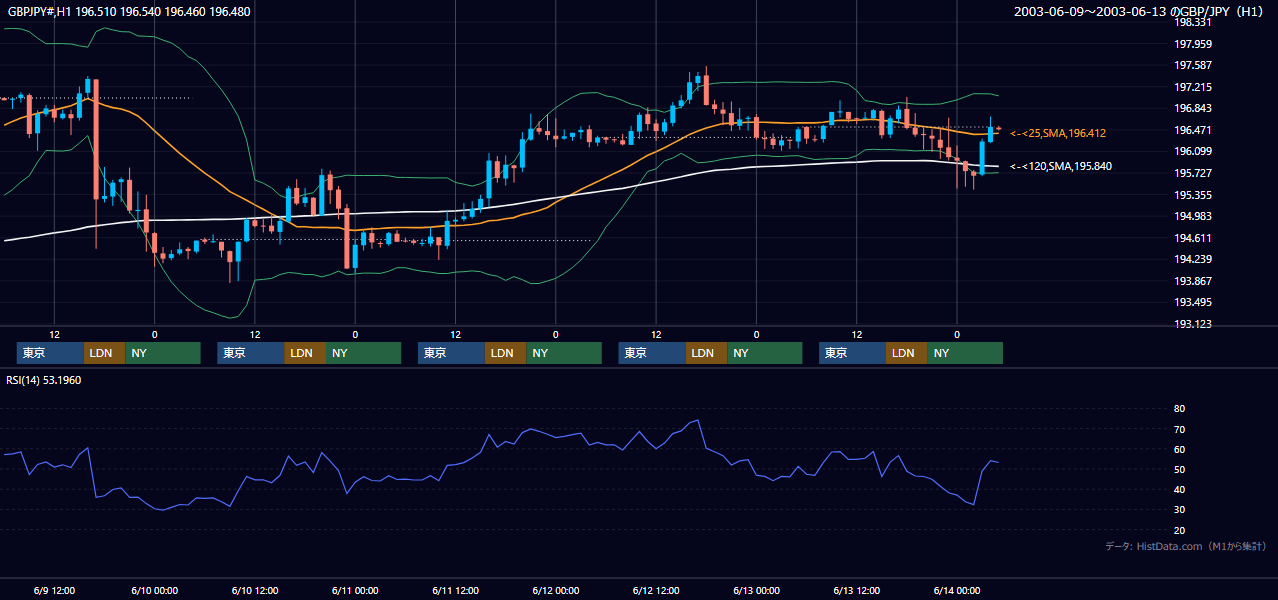1278x600 pixels.
Task: Click the 196.099 price axis label
Action: (1194, 152)
